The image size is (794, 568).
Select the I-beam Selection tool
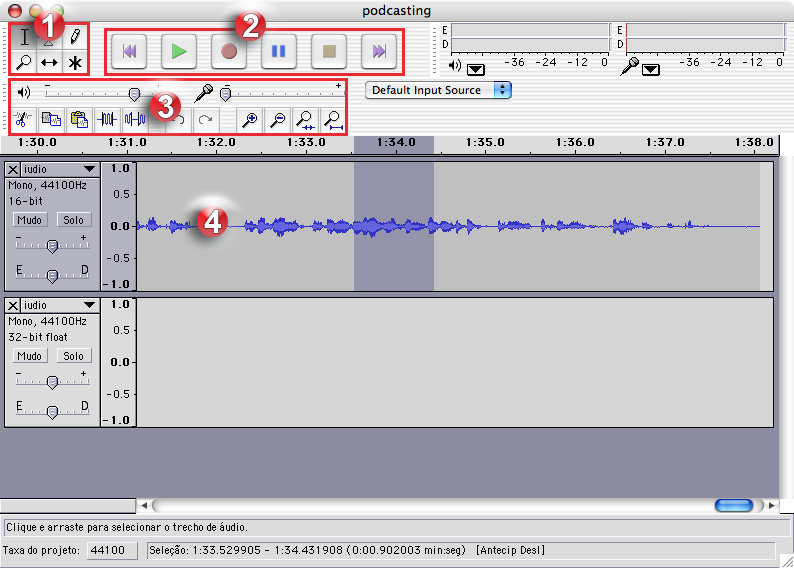[x=24, y=37]
